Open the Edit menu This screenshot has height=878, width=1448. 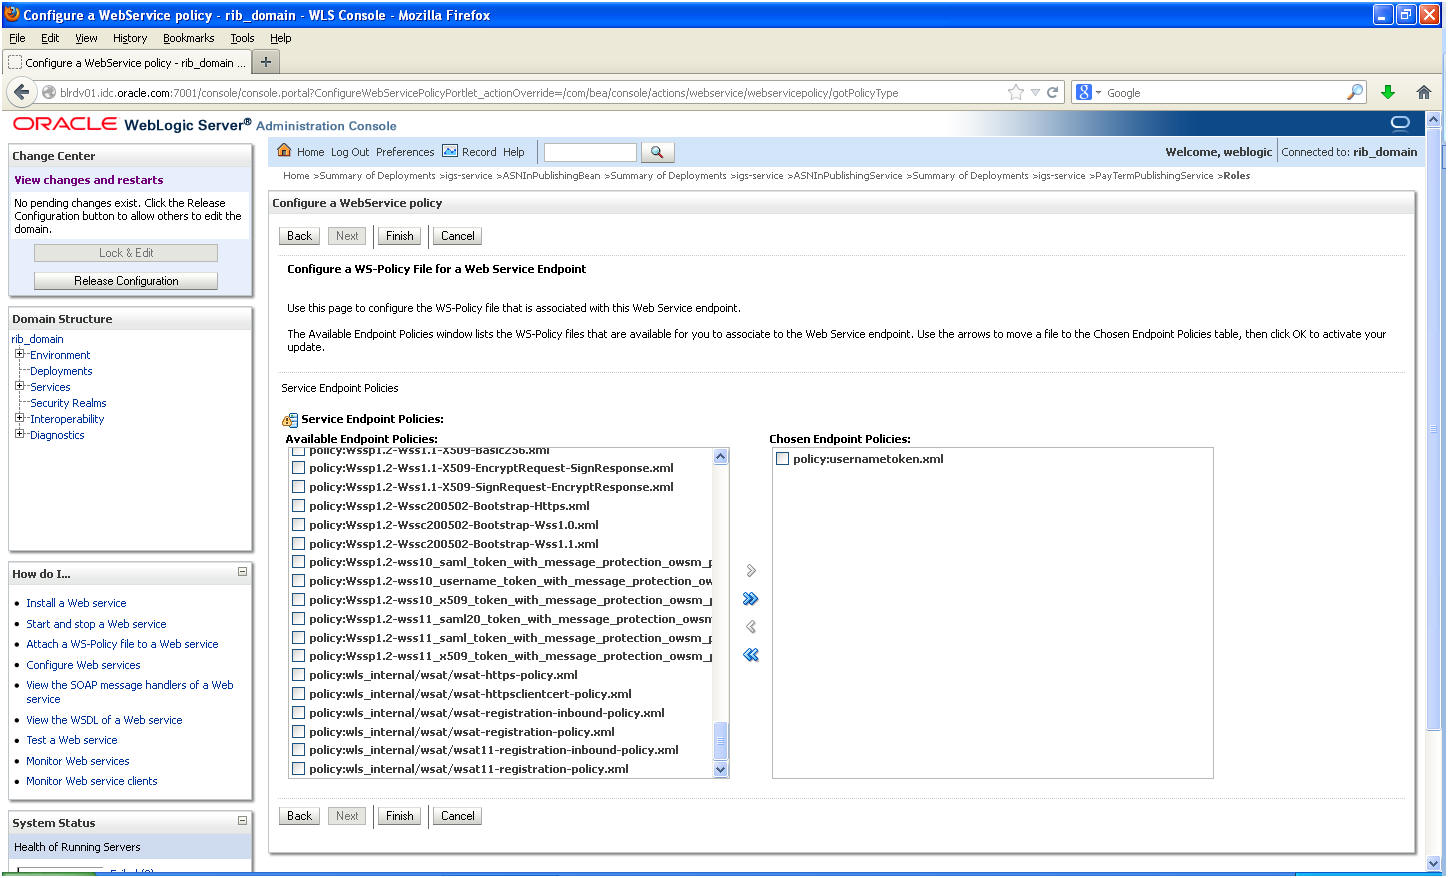click(x=50, y=38)
